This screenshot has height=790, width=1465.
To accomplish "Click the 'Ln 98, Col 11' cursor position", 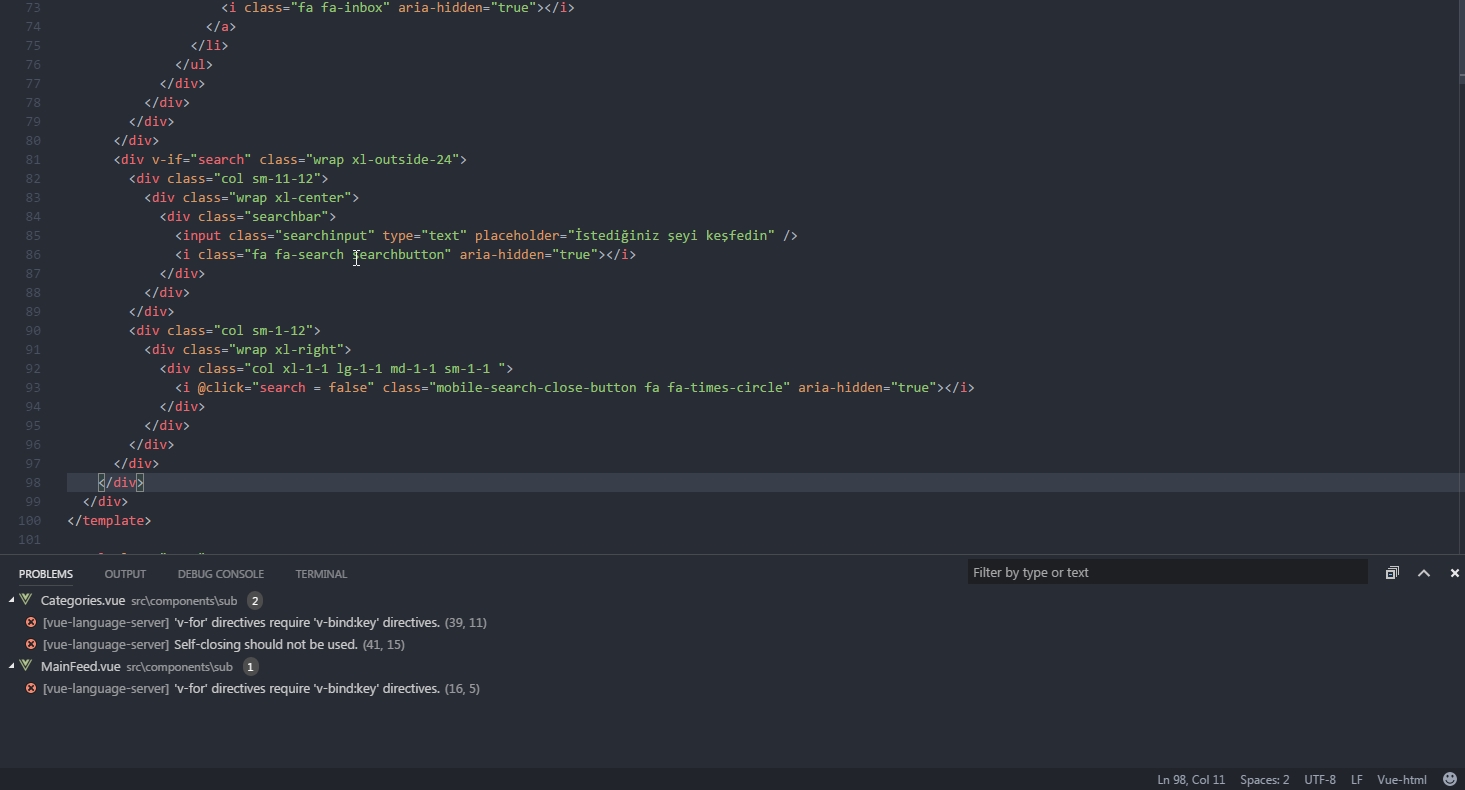I will pyautogui.click(x=1191, y=780).
